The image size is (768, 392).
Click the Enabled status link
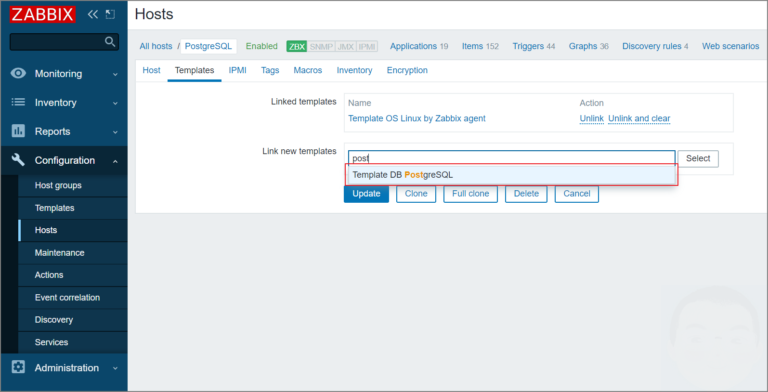click(x=262, y=46)
